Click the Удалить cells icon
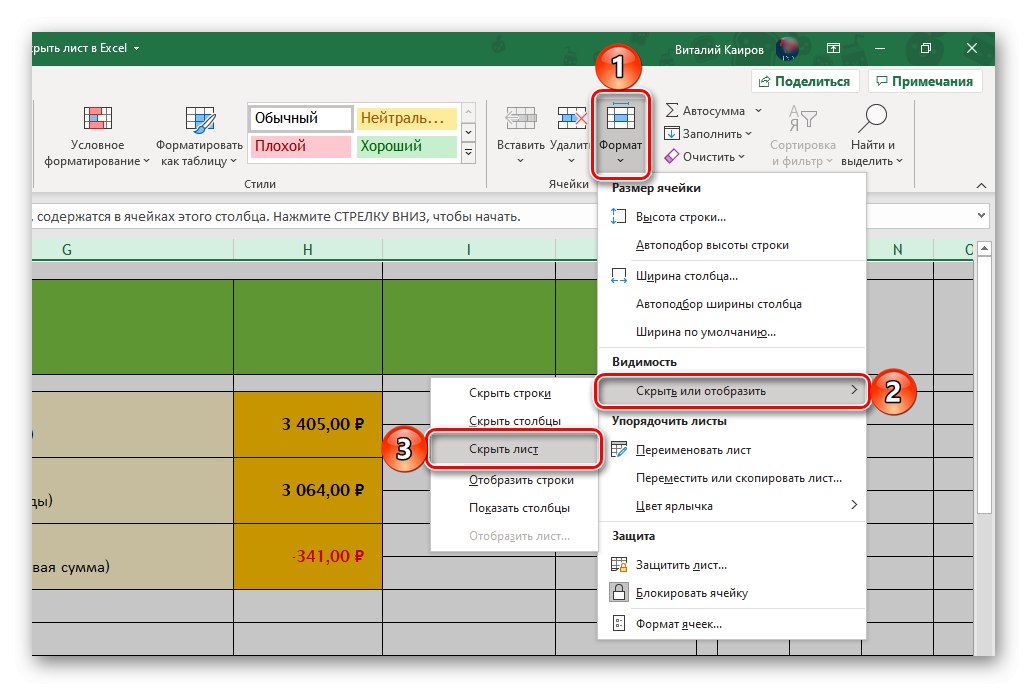 click(x=570, y=118)
